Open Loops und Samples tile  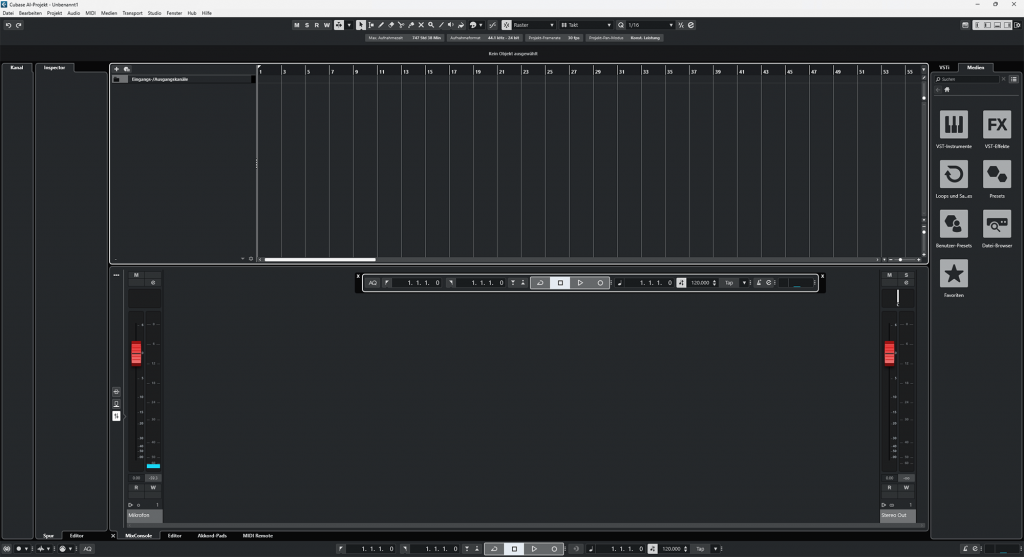[x=953, y=174]
